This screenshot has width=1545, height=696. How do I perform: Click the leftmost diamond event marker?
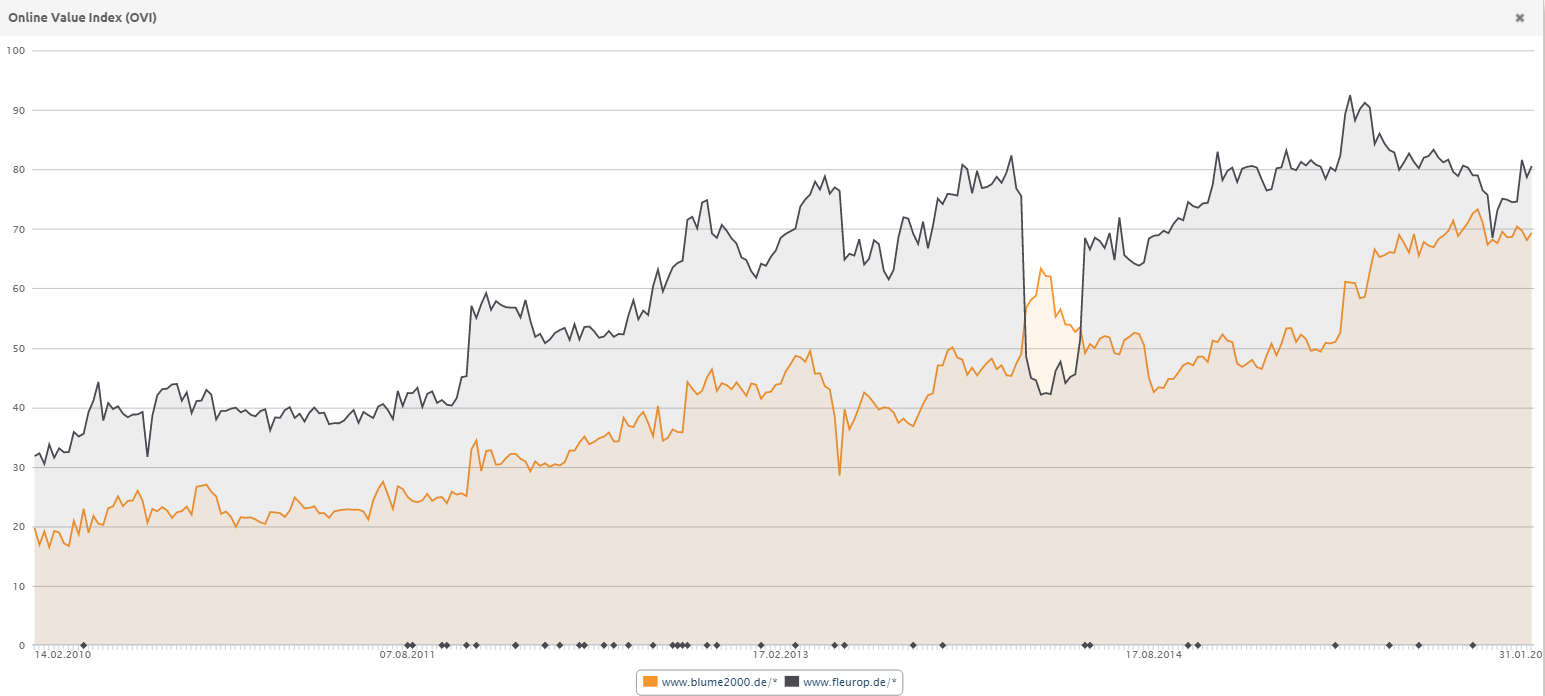(x=83, y=645)
